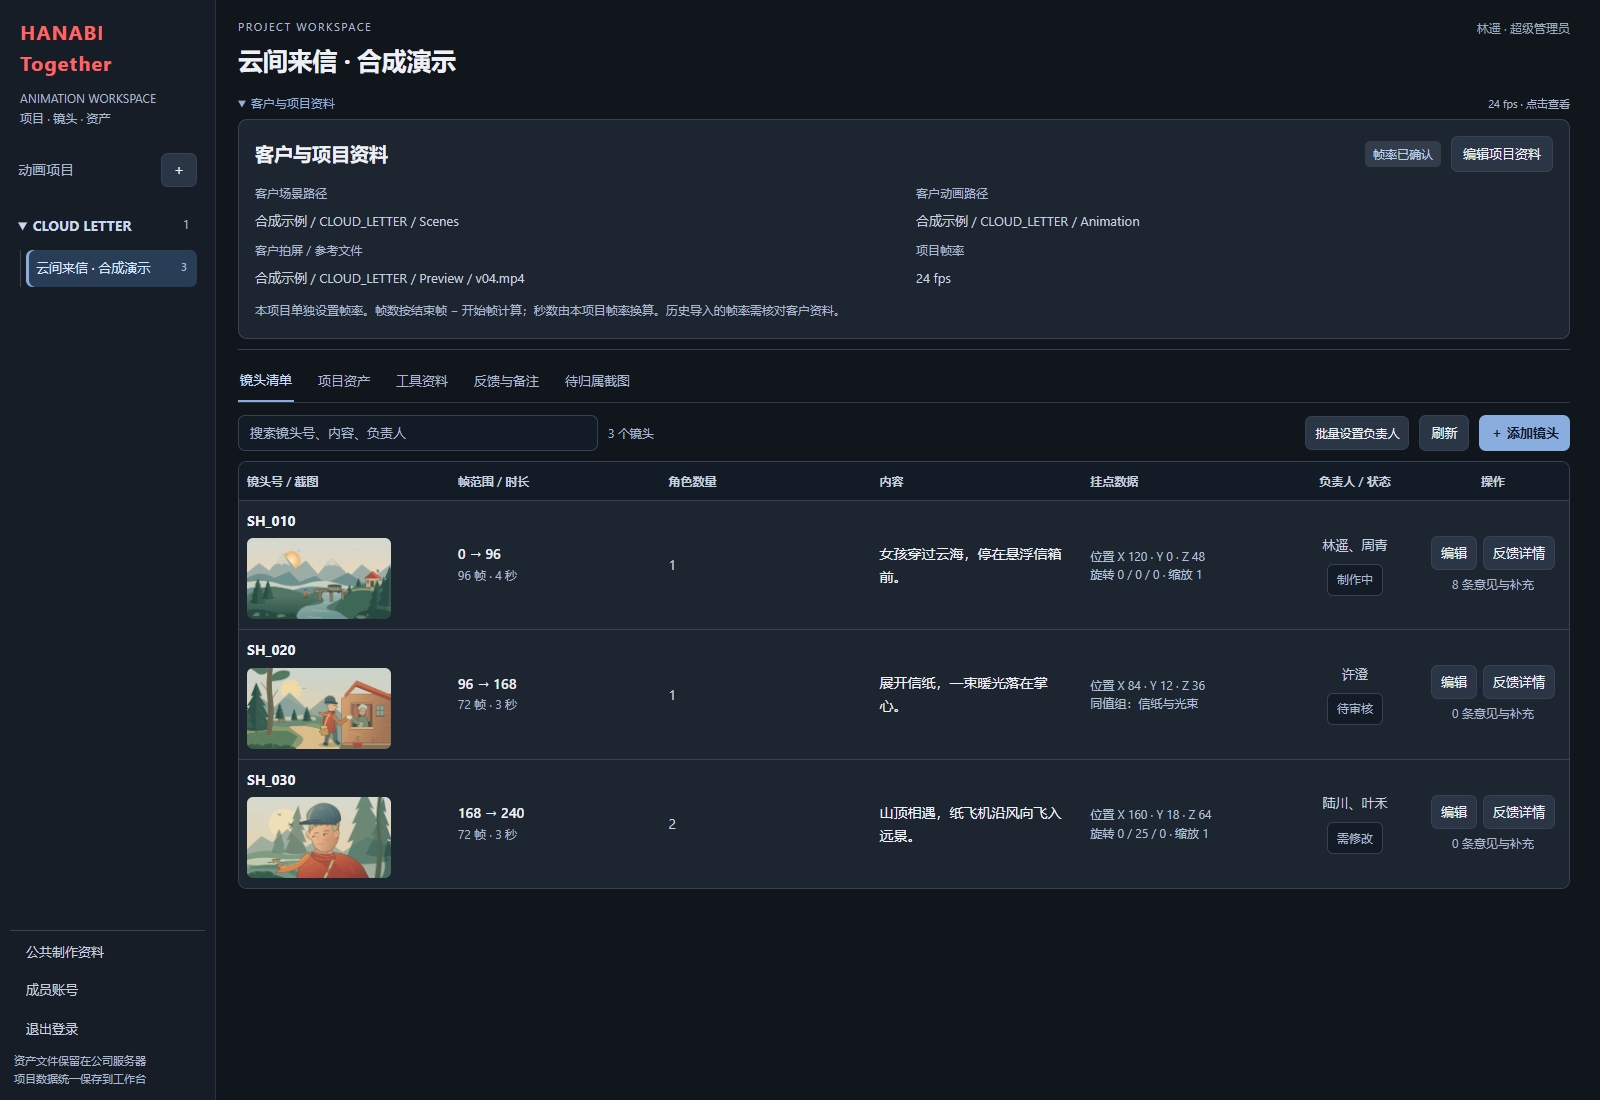Screen dimensions: 1600x1100
Task: Click the 刷新 button
Action: 1444,433
